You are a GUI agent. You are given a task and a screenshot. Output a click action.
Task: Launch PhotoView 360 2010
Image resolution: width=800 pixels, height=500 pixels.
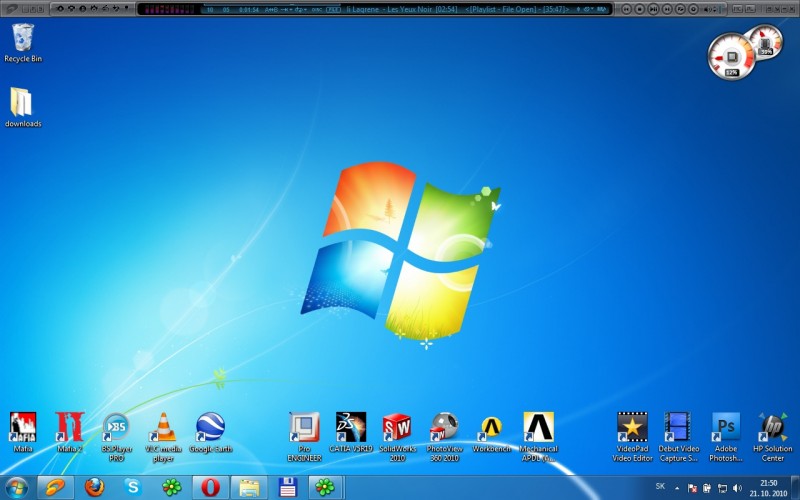444,427
